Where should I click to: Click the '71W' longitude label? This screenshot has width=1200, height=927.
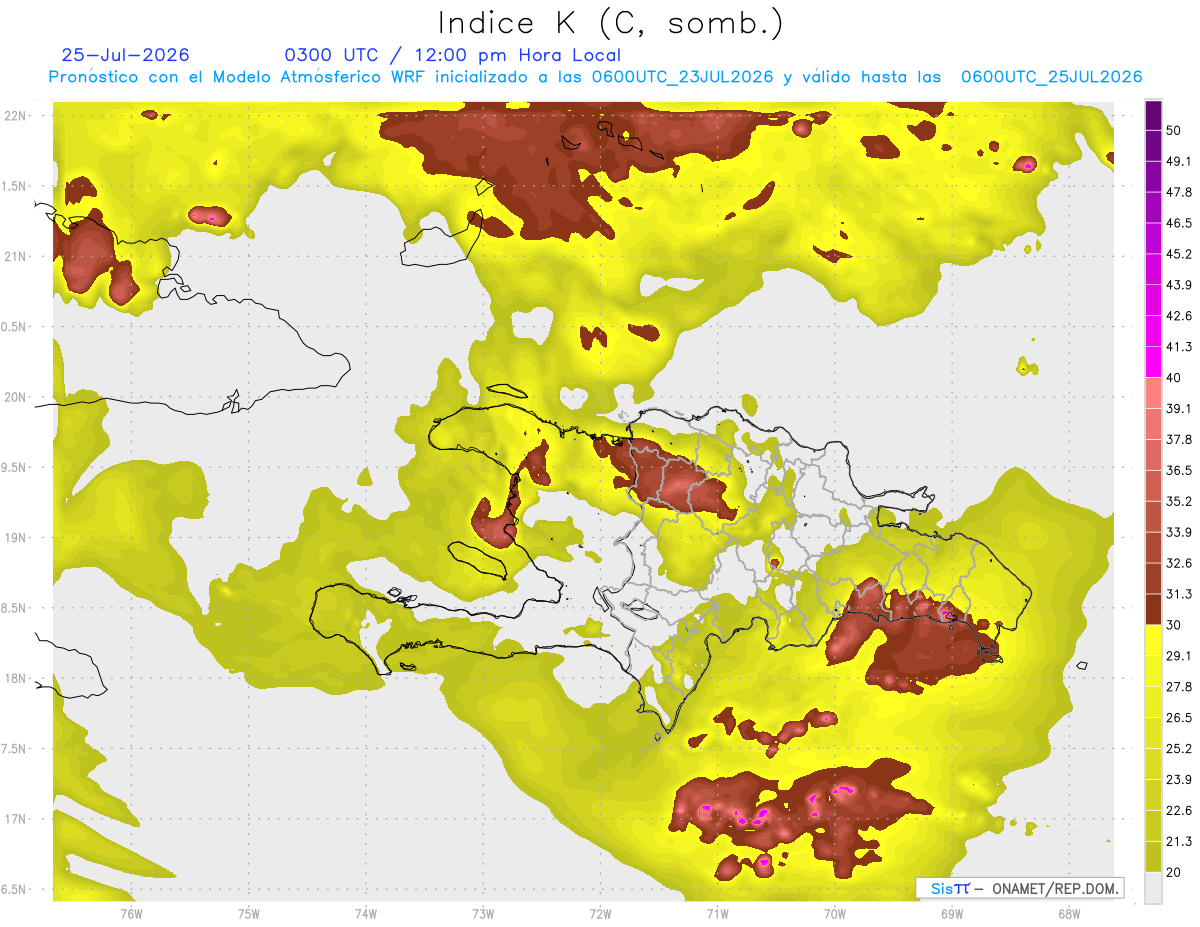coord(717,913)
